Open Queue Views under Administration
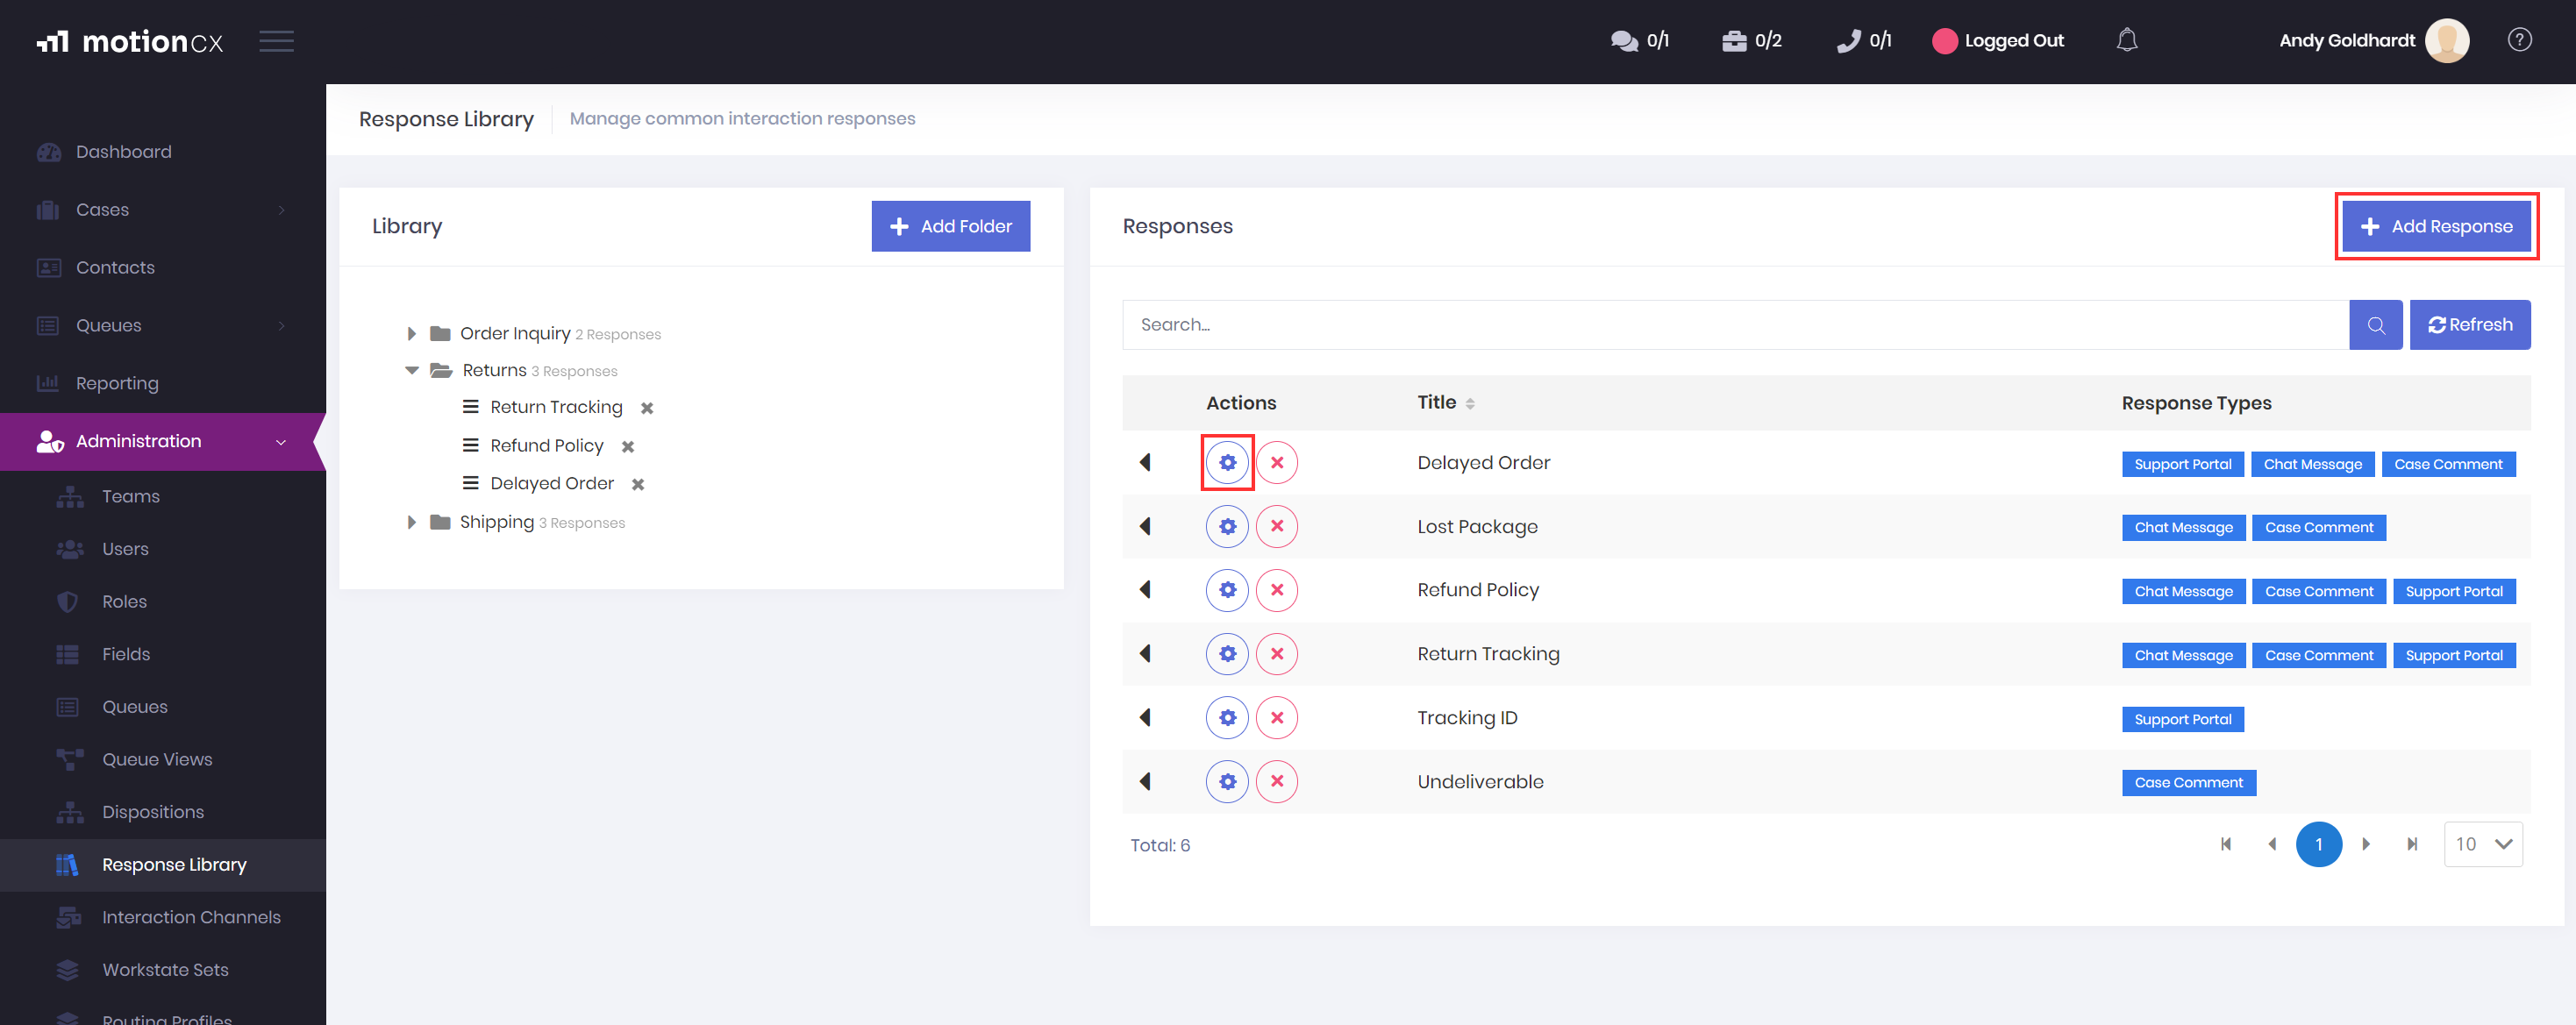 click(x=157, y=760)
